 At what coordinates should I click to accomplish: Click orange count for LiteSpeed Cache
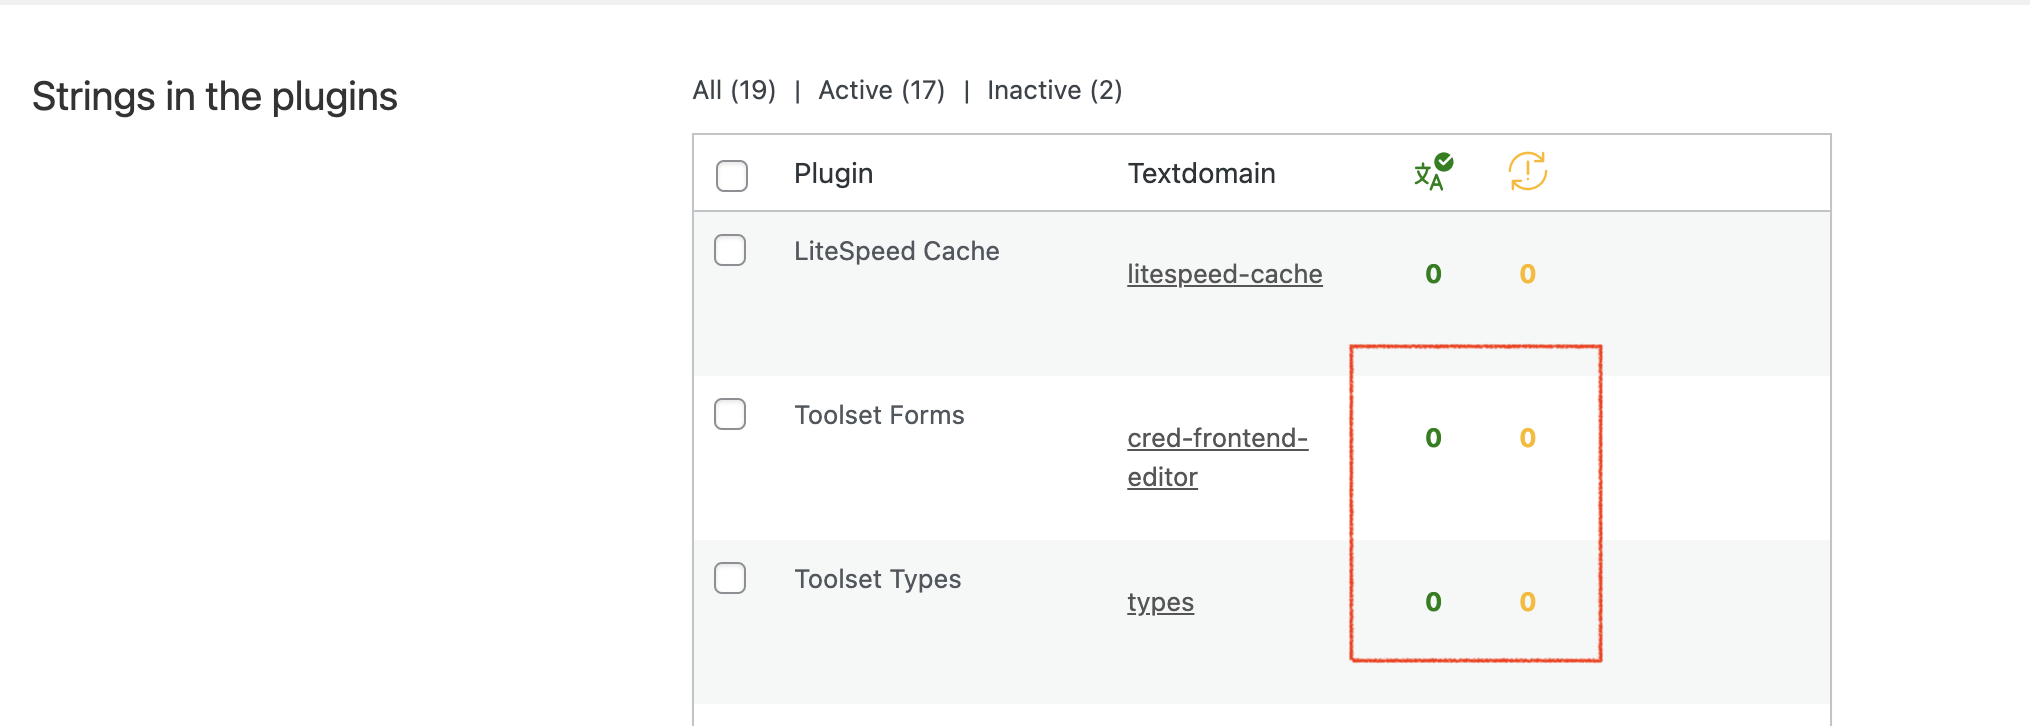pos(1527,274)
